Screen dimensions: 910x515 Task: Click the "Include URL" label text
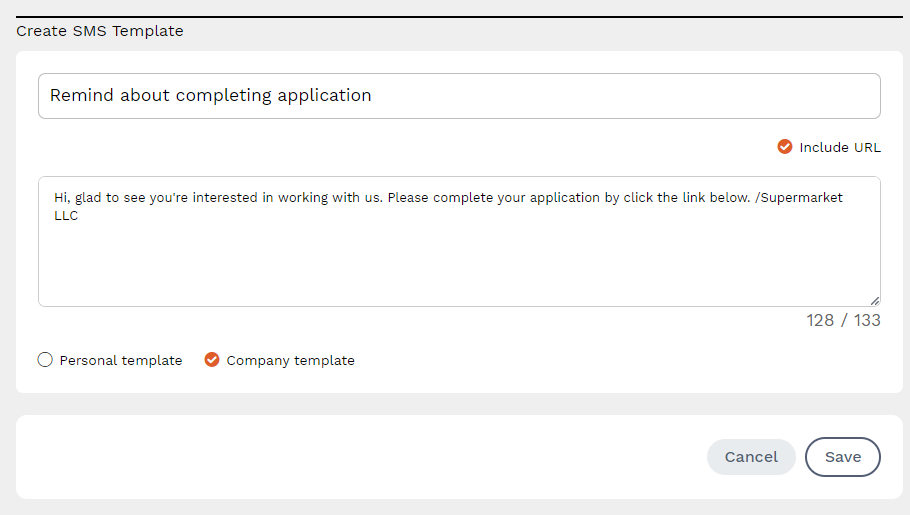[839, 147]
